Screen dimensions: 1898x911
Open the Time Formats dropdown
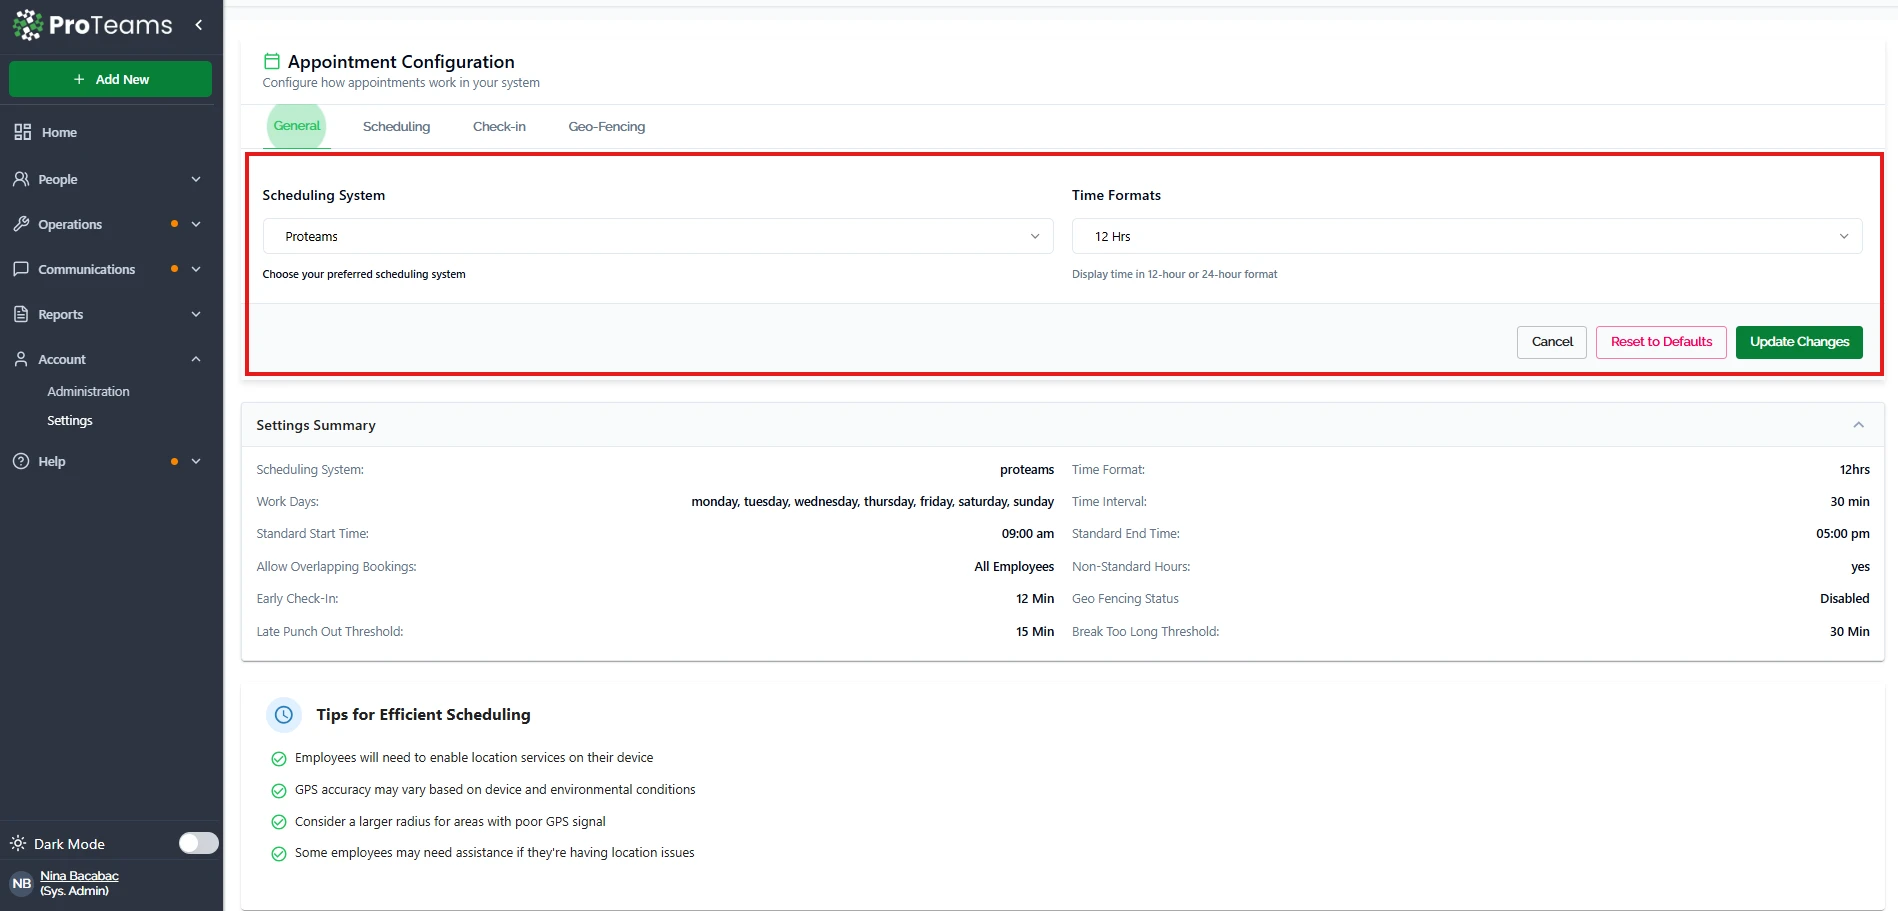pyautogui.click(x=1466, y=237)
